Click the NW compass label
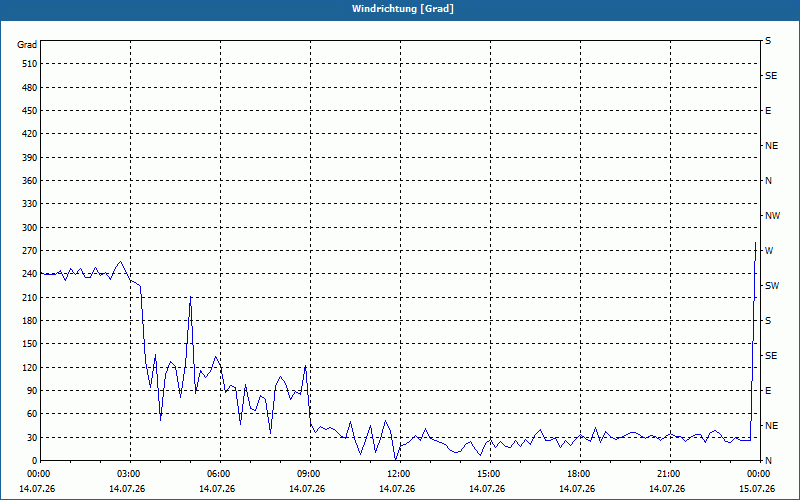The width and height of the screenshot is (800, 500). (x=772, y=216)
